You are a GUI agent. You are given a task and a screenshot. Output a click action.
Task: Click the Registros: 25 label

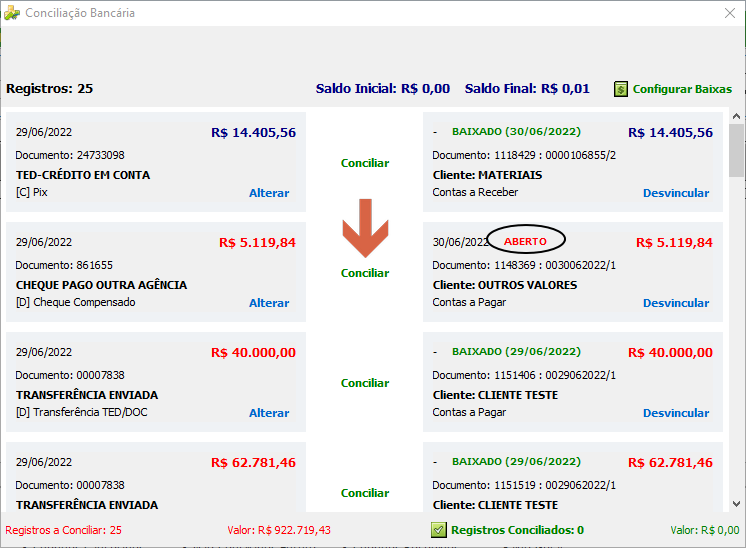(x=49, y=89)
